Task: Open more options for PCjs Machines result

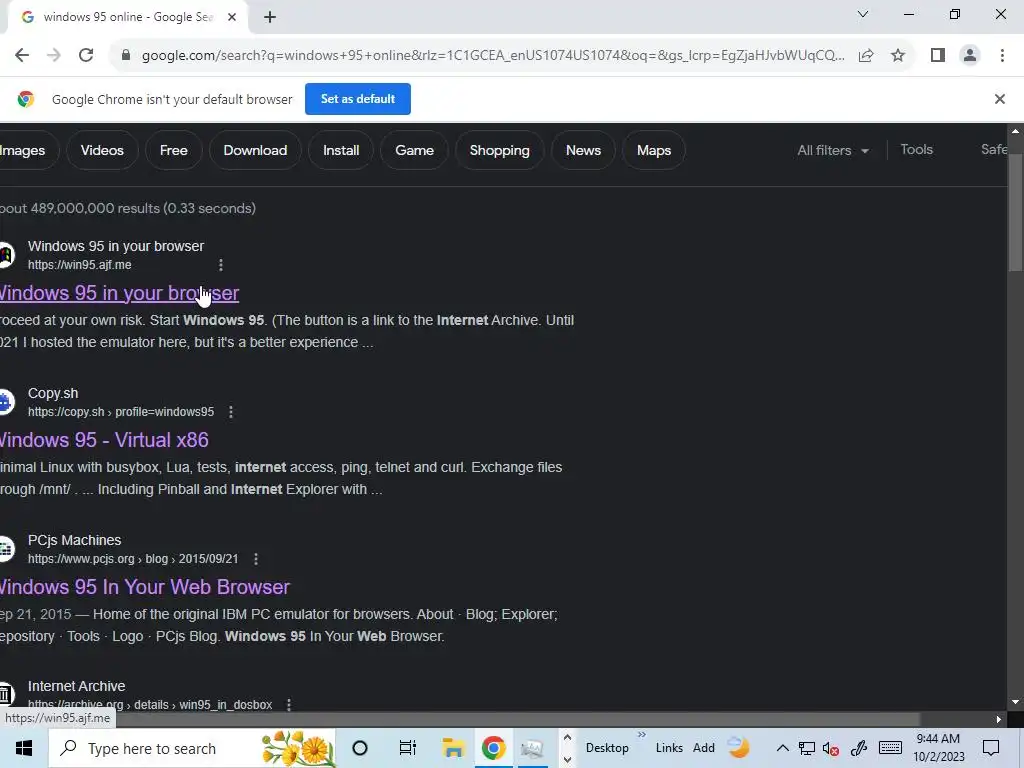Action: click(x=256, y=559)
